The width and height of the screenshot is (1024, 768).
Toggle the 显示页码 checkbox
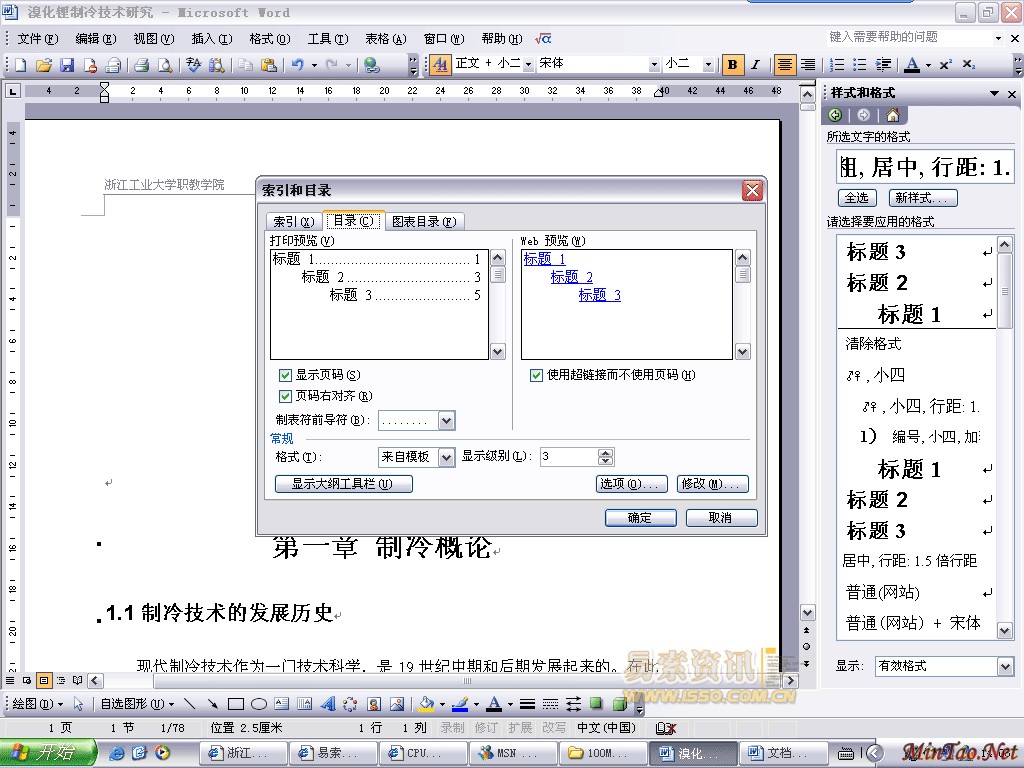[x=286, y=375]
